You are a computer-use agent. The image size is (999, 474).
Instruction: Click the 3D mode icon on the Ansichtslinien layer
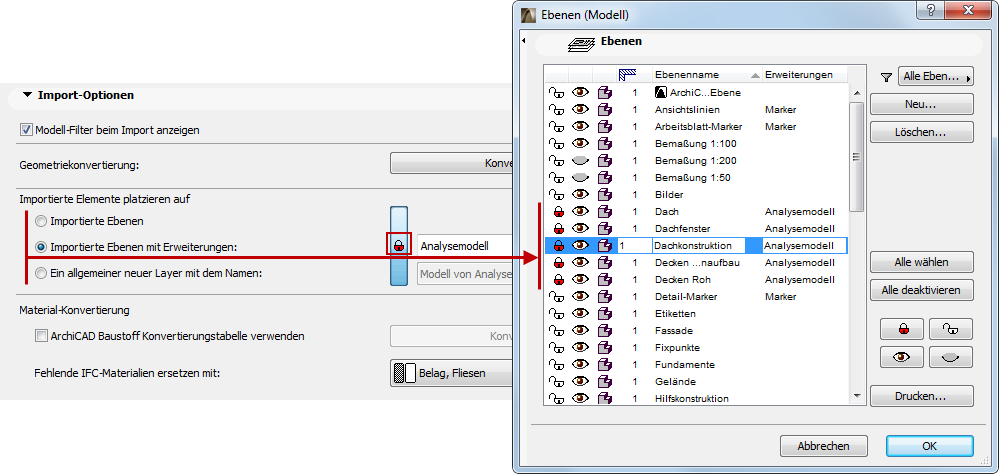[605, 110]
